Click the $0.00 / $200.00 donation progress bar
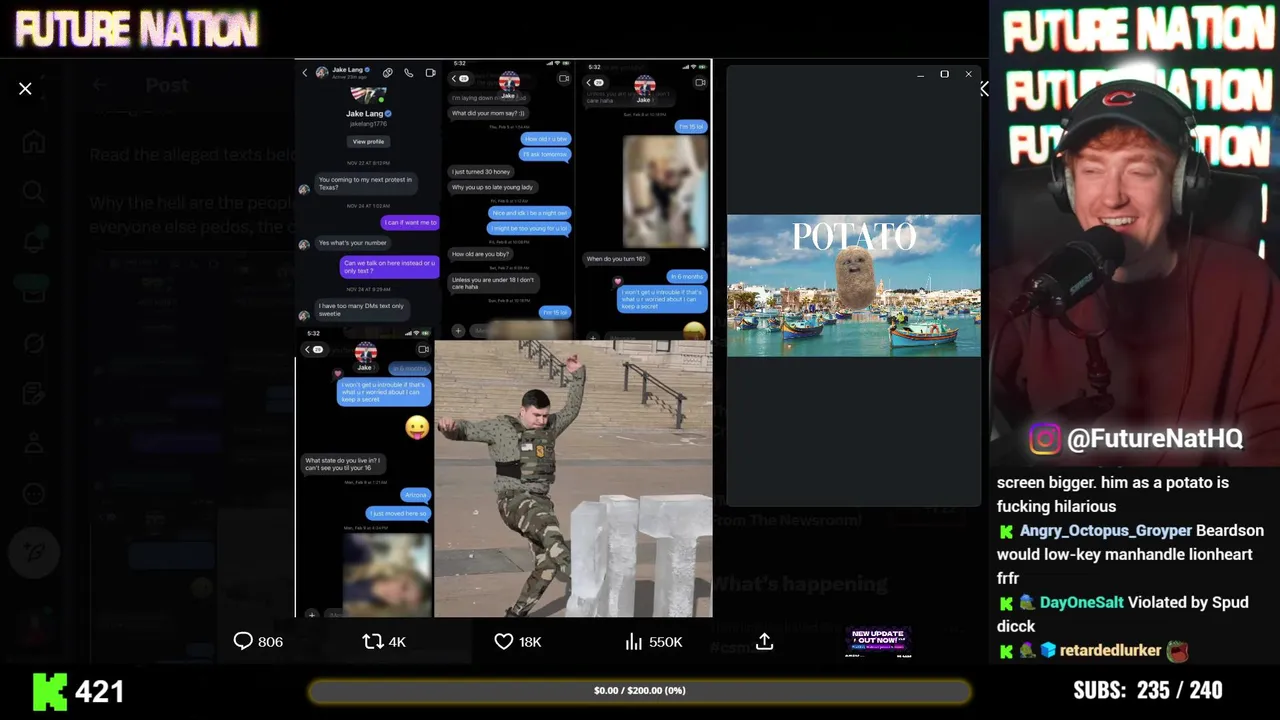Image resolution: width=1280 pixels, height=720 pixels. click(640, 691)
